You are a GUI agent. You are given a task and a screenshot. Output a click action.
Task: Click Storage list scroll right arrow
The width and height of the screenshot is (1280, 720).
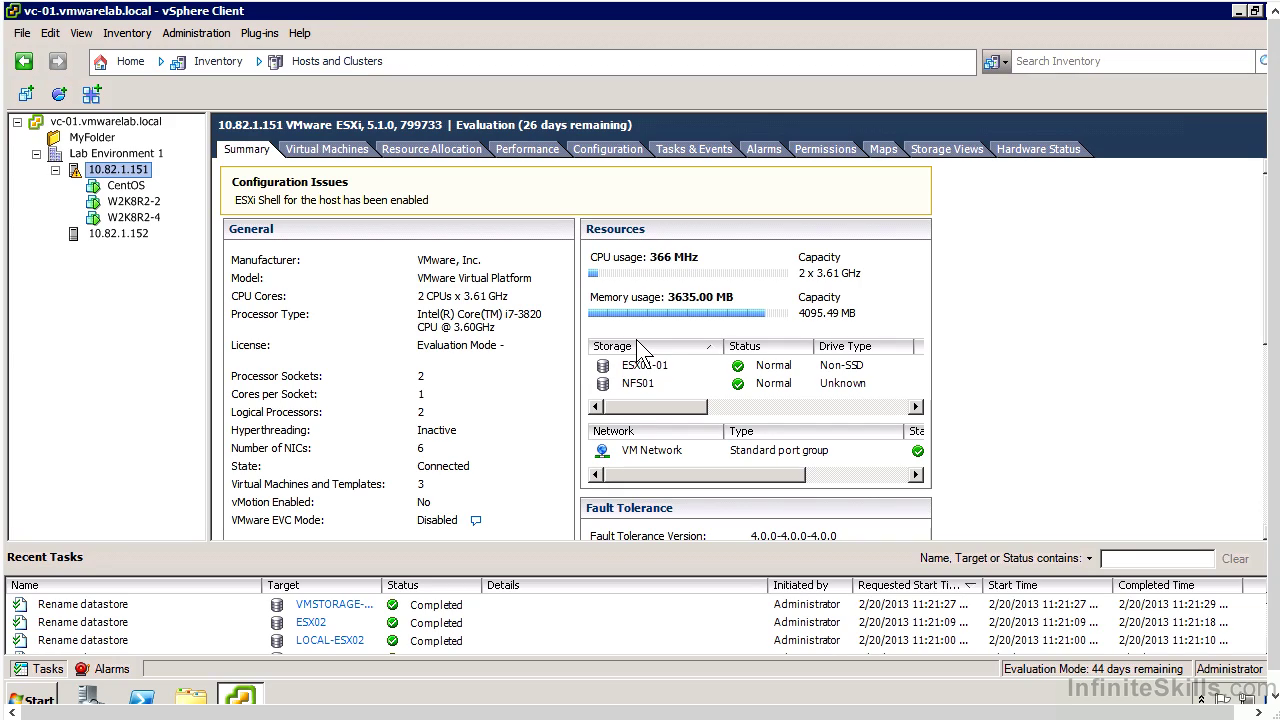(x=915, y=407)
